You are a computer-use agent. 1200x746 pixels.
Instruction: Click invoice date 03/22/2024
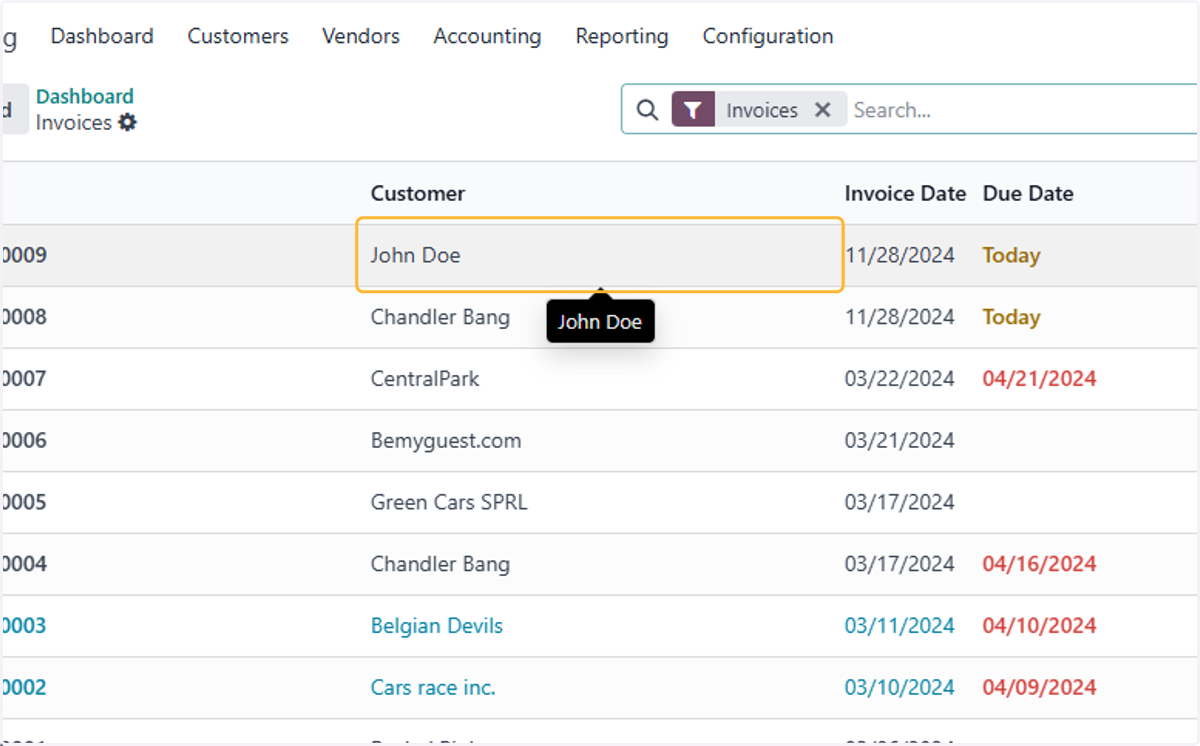[900, 379]
